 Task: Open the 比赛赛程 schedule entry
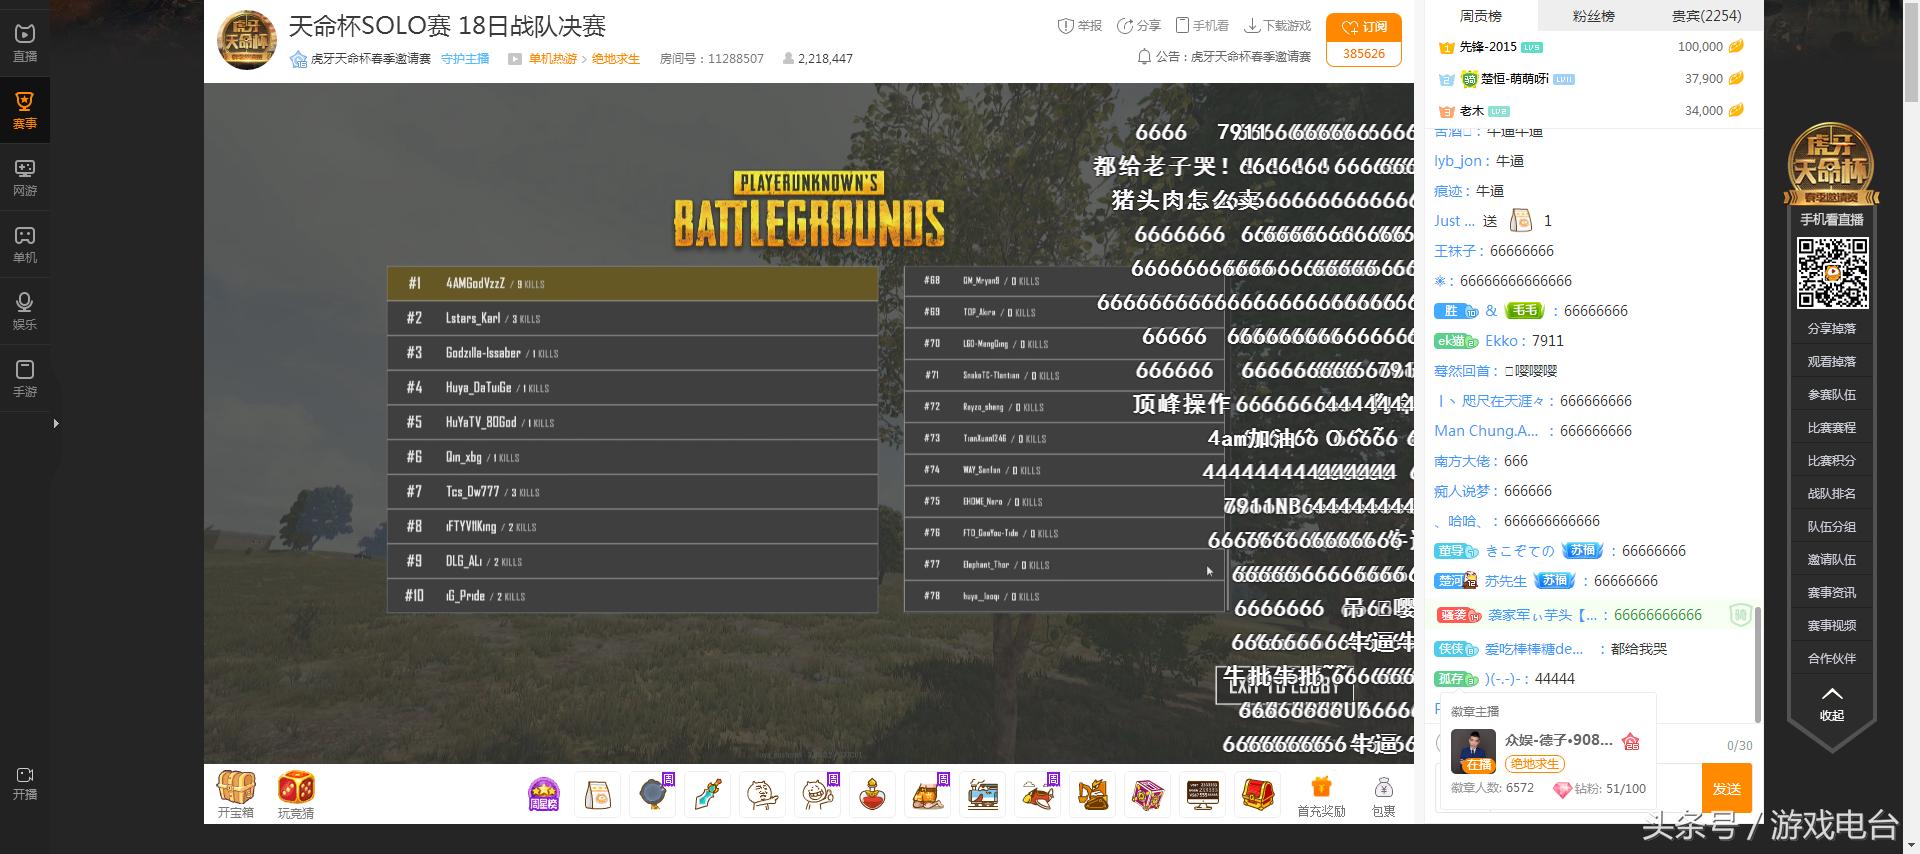1832,428
